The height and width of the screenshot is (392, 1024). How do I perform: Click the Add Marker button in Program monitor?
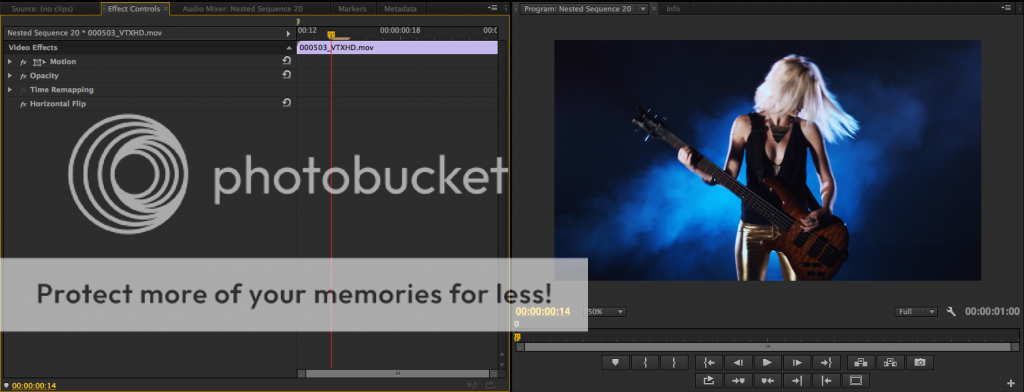615,363
